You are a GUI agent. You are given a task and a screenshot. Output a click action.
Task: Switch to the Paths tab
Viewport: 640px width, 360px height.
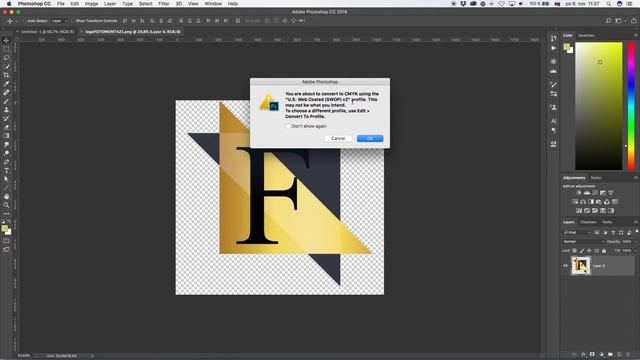point(607,222)
